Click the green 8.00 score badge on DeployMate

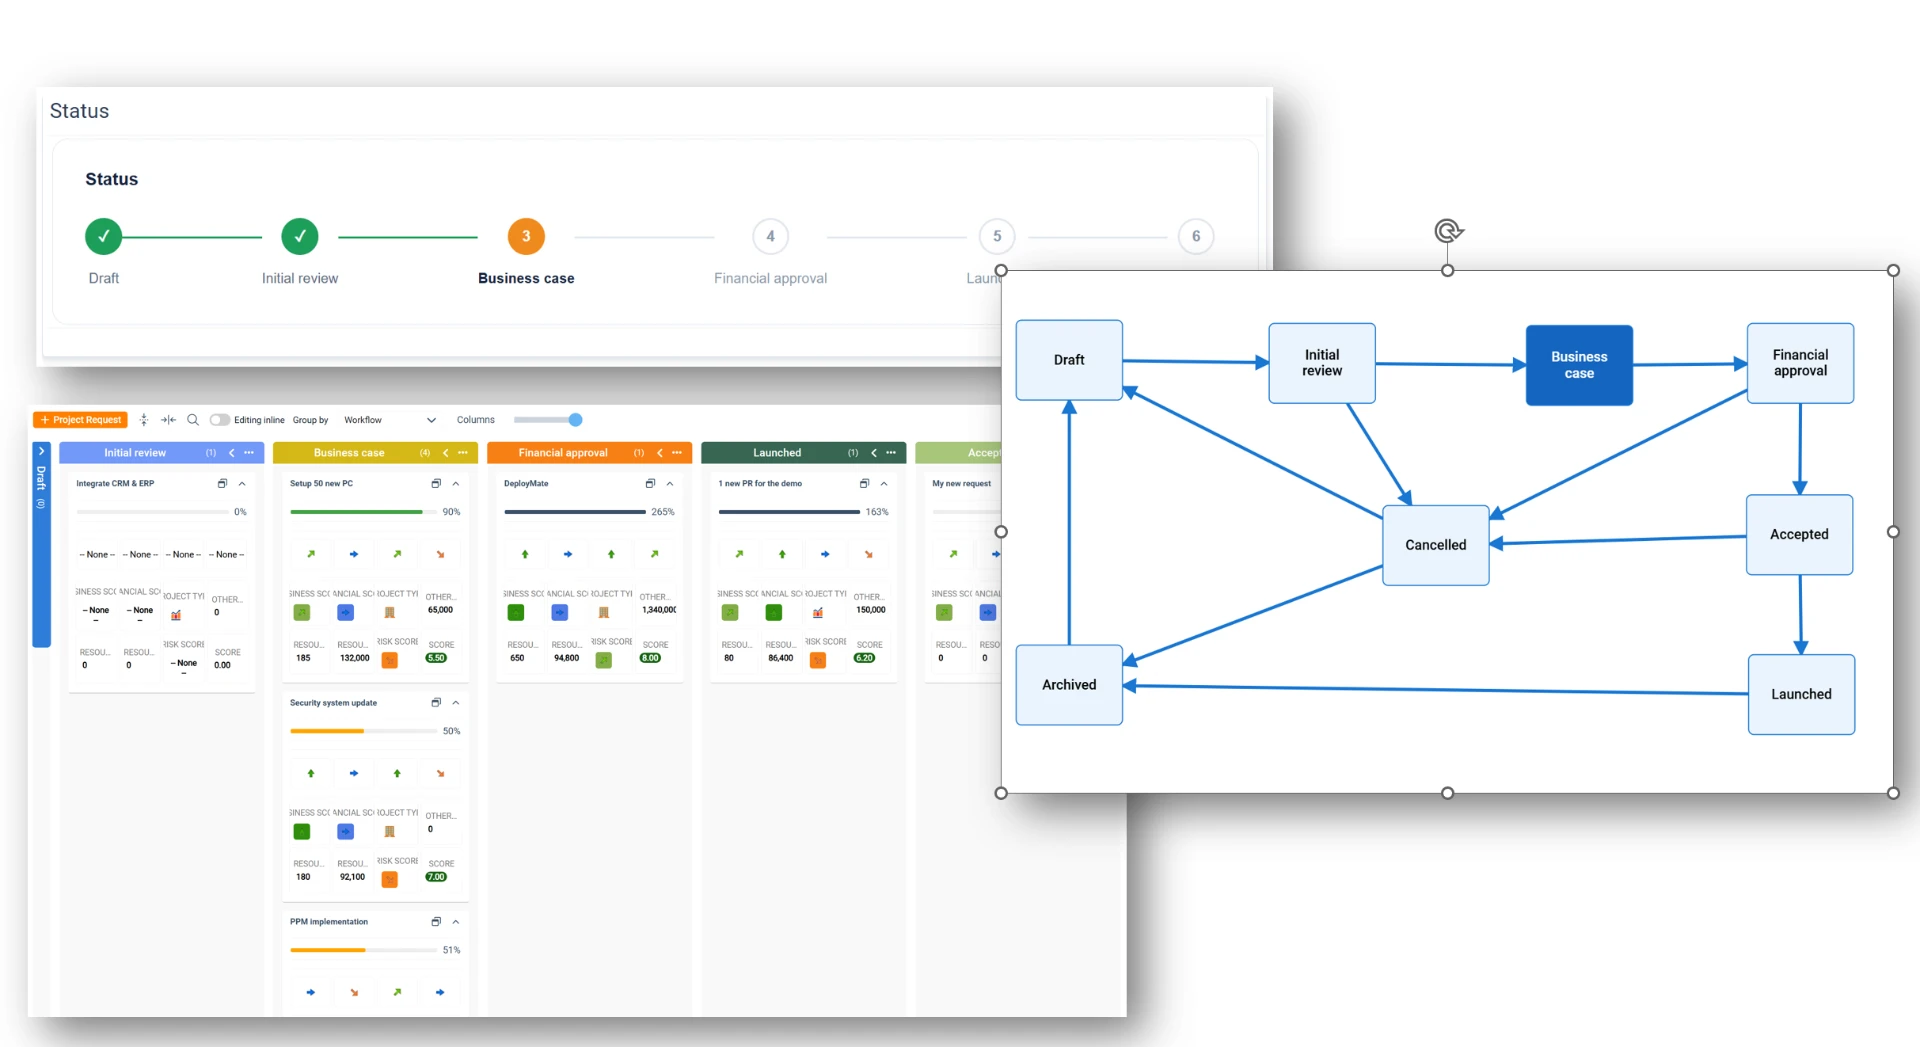[x=650, y=658]
